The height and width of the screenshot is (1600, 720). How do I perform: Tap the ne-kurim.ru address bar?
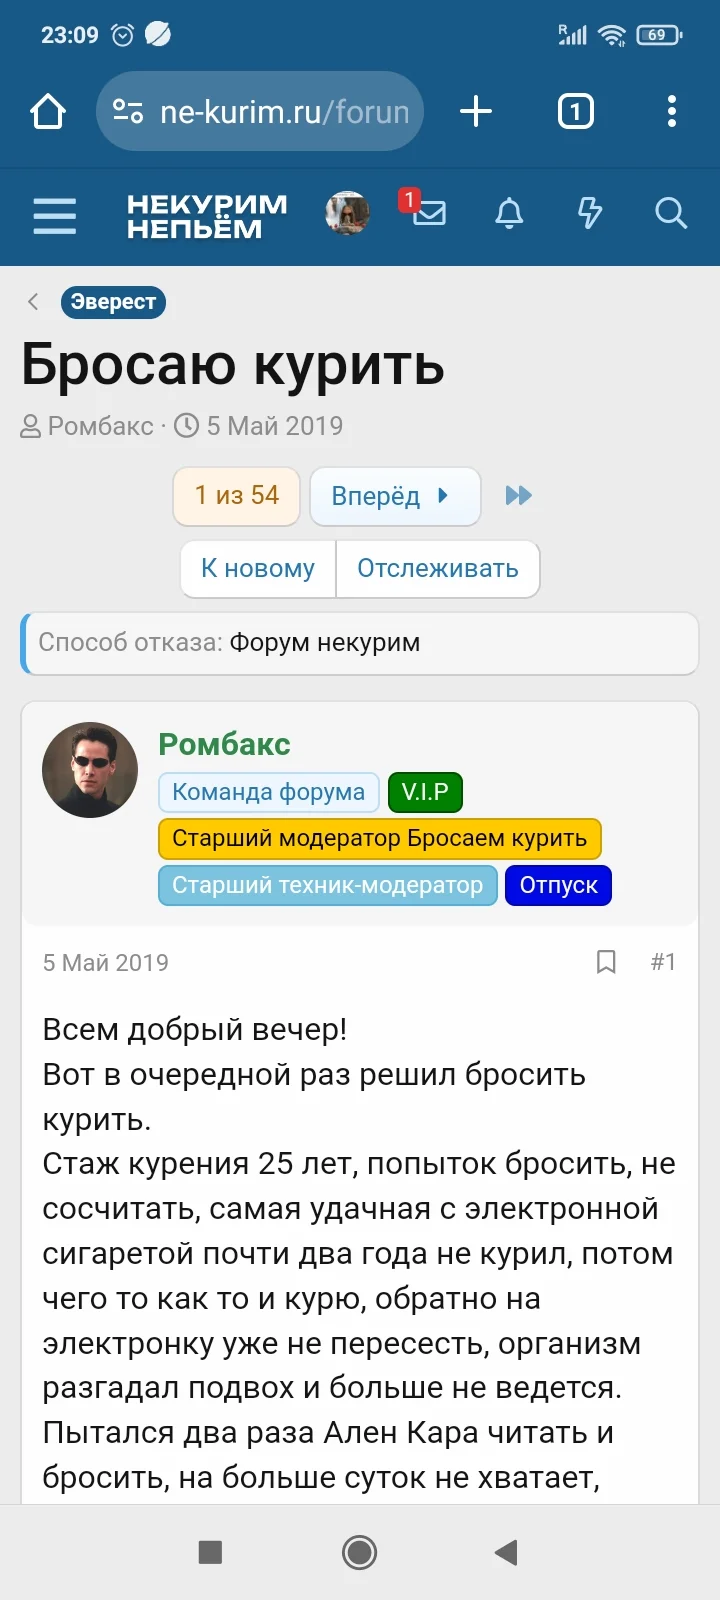pos(270,111)
